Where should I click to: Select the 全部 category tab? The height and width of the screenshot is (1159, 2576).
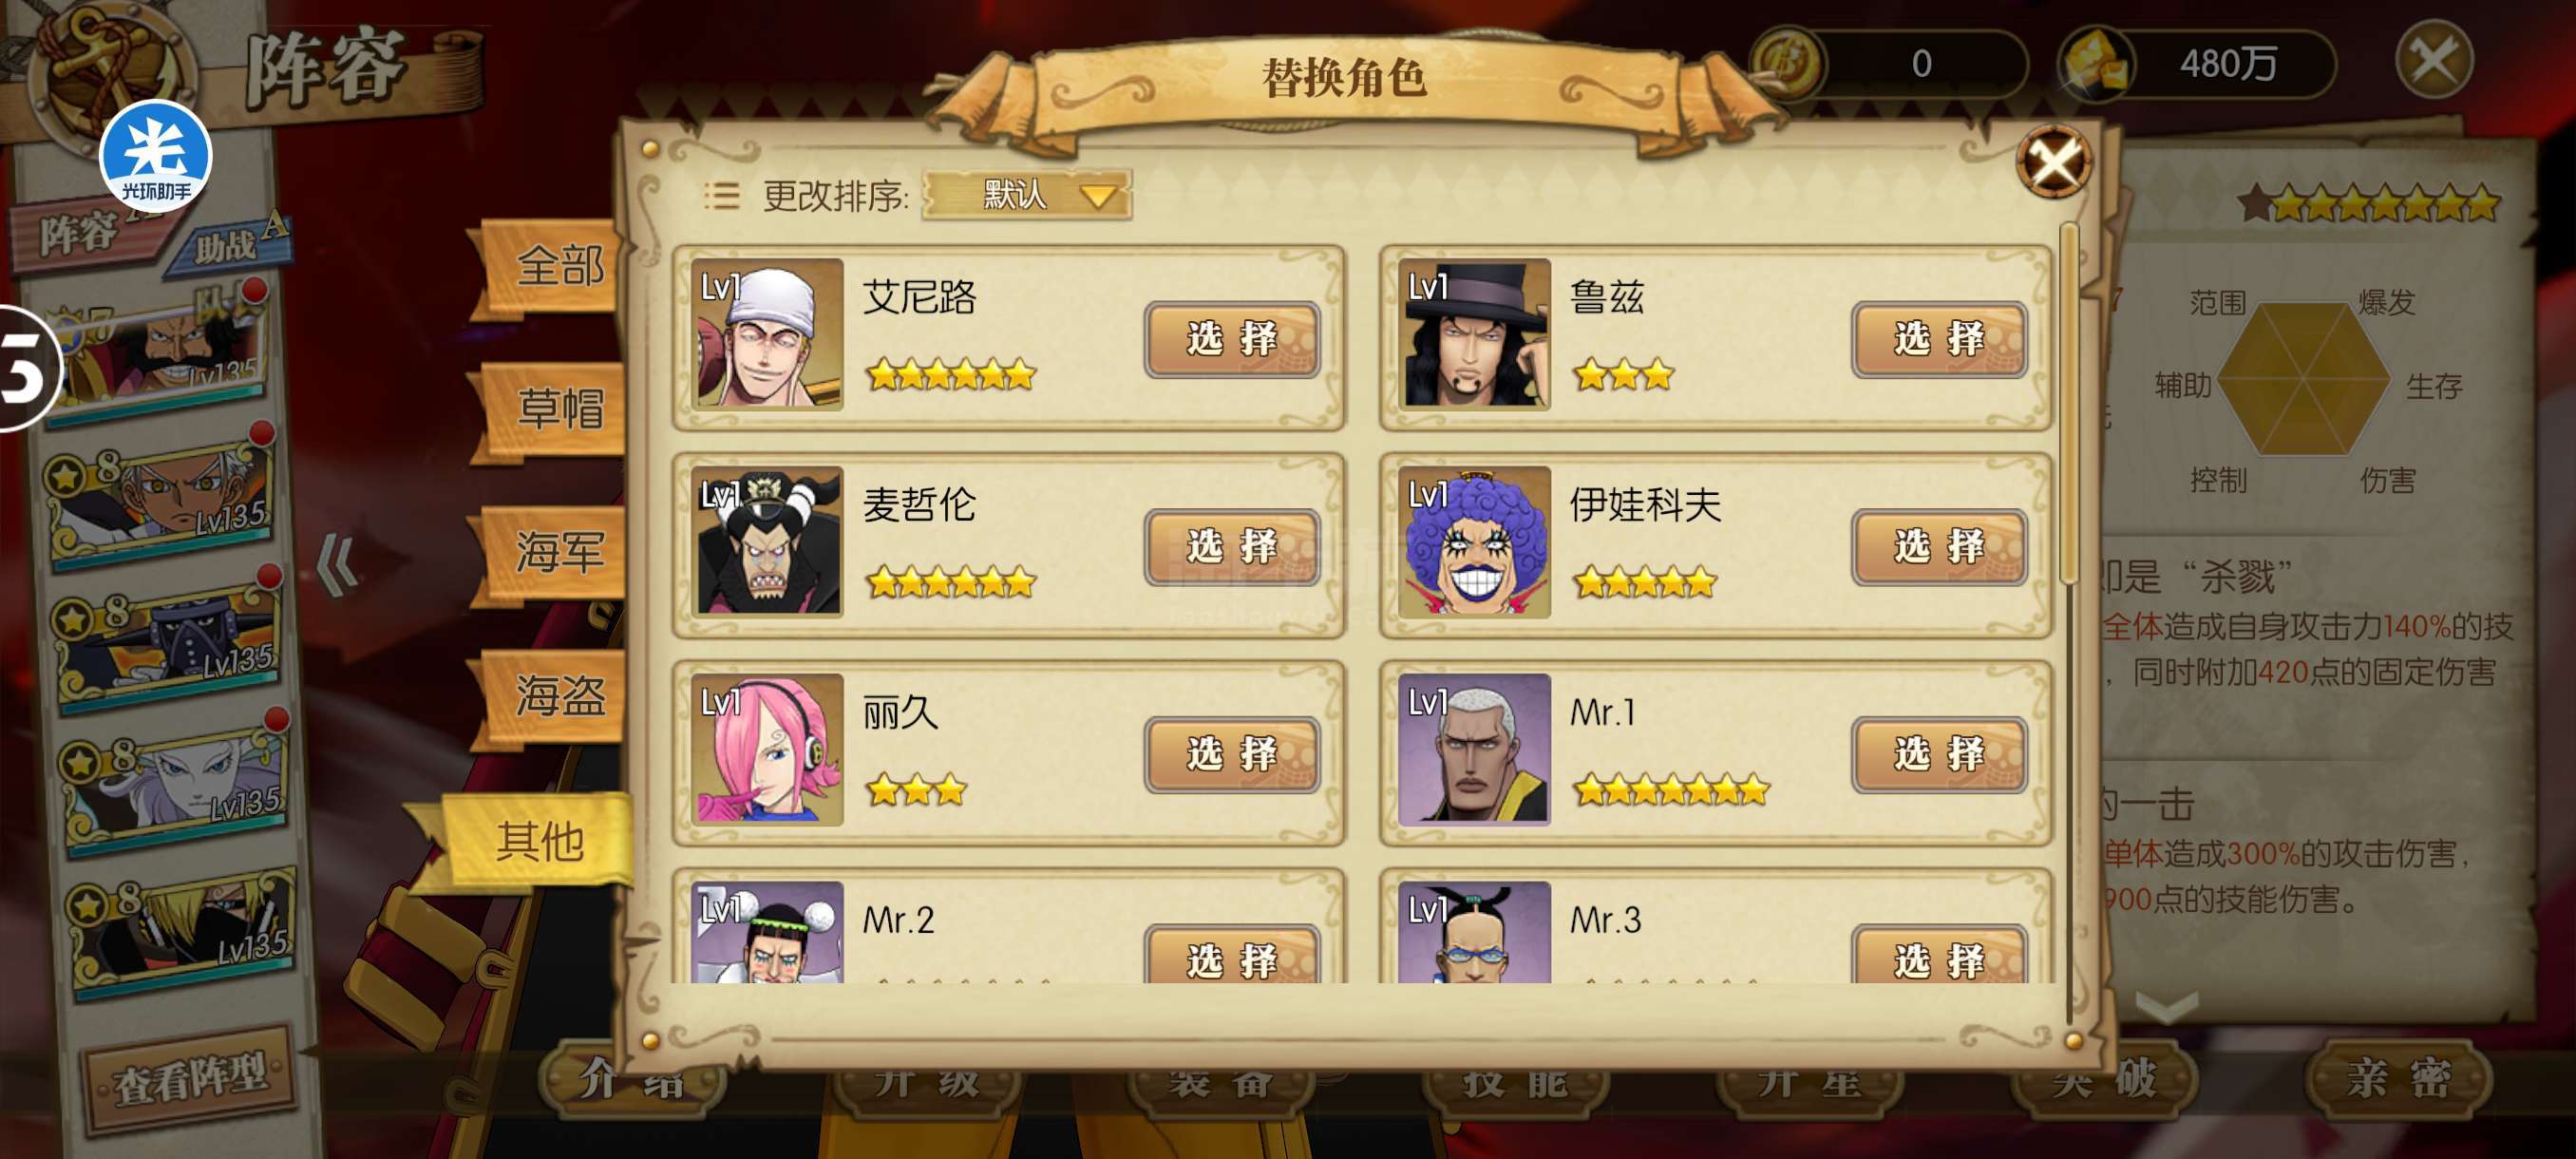554,267
